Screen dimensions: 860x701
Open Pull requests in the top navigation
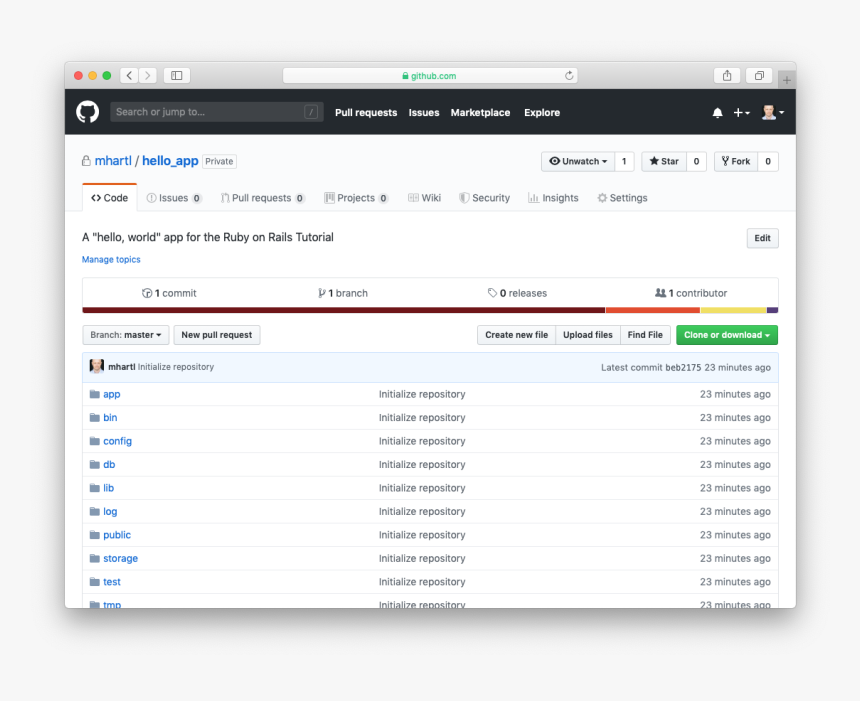click(x=366, y=112)
